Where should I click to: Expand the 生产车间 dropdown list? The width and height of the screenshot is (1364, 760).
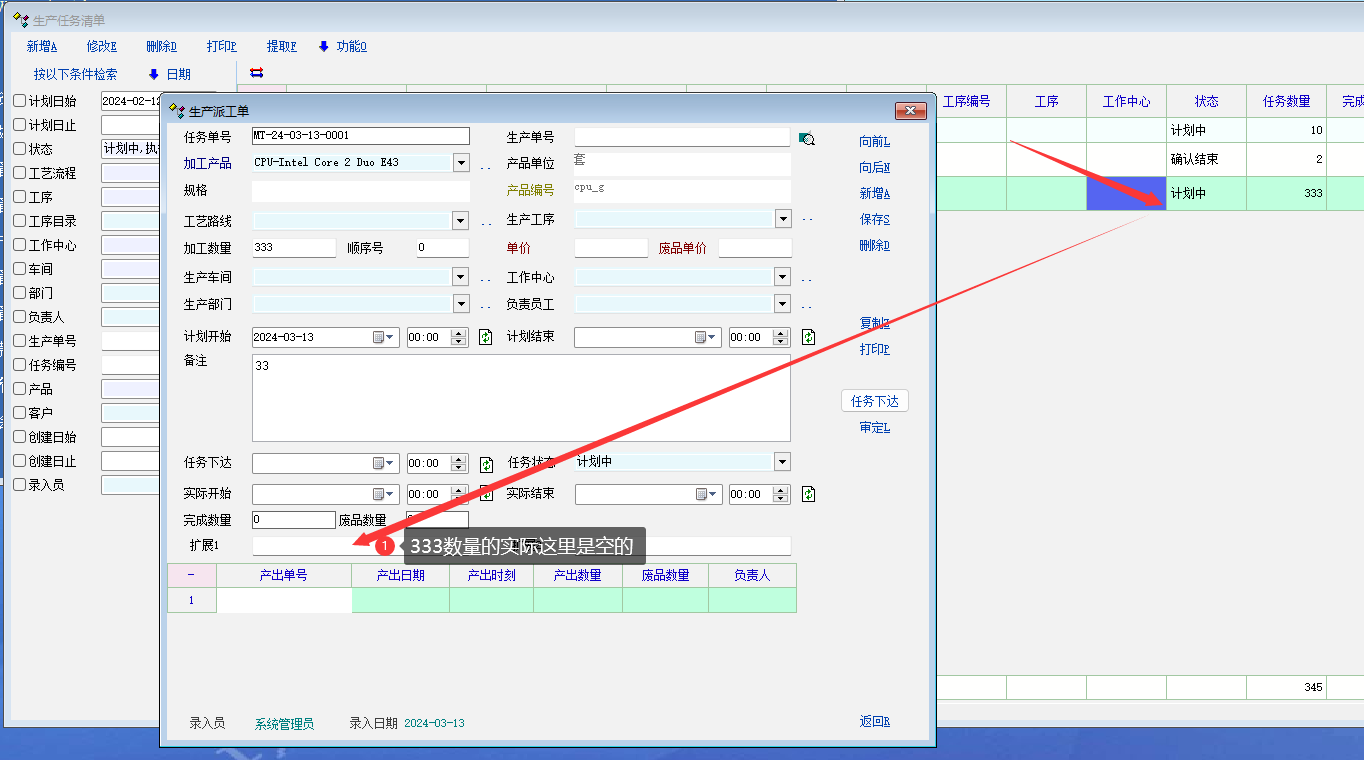461,277
